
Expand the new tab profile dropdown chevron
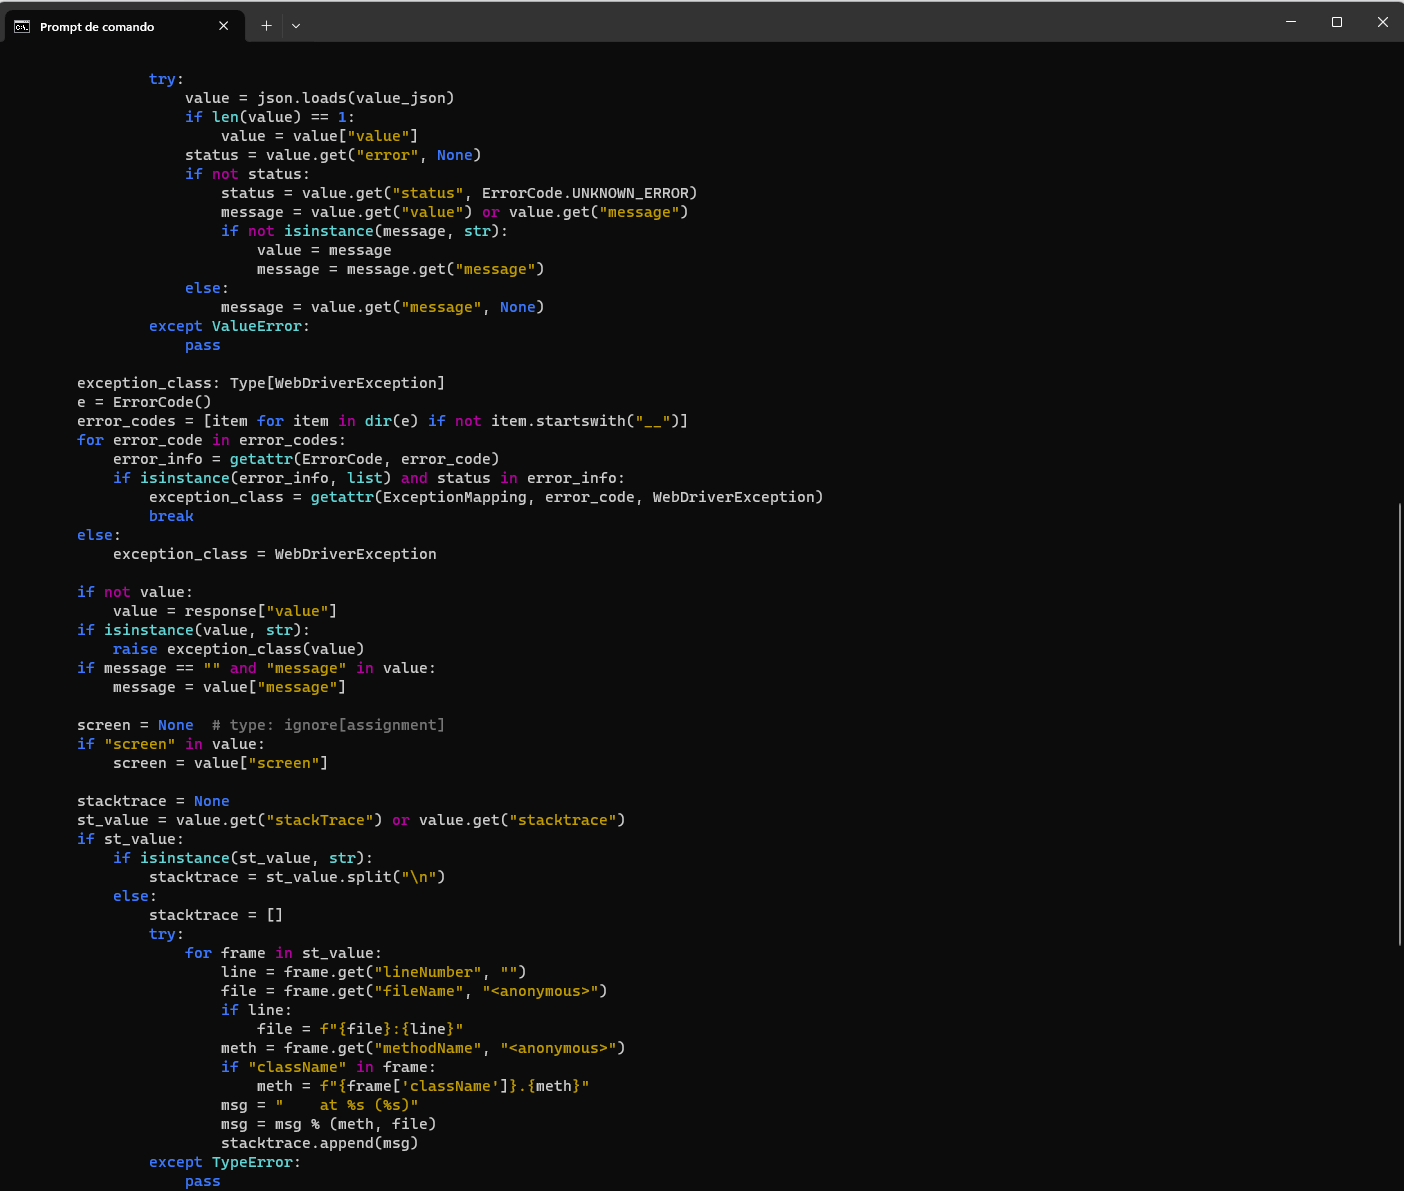(296, 26)
